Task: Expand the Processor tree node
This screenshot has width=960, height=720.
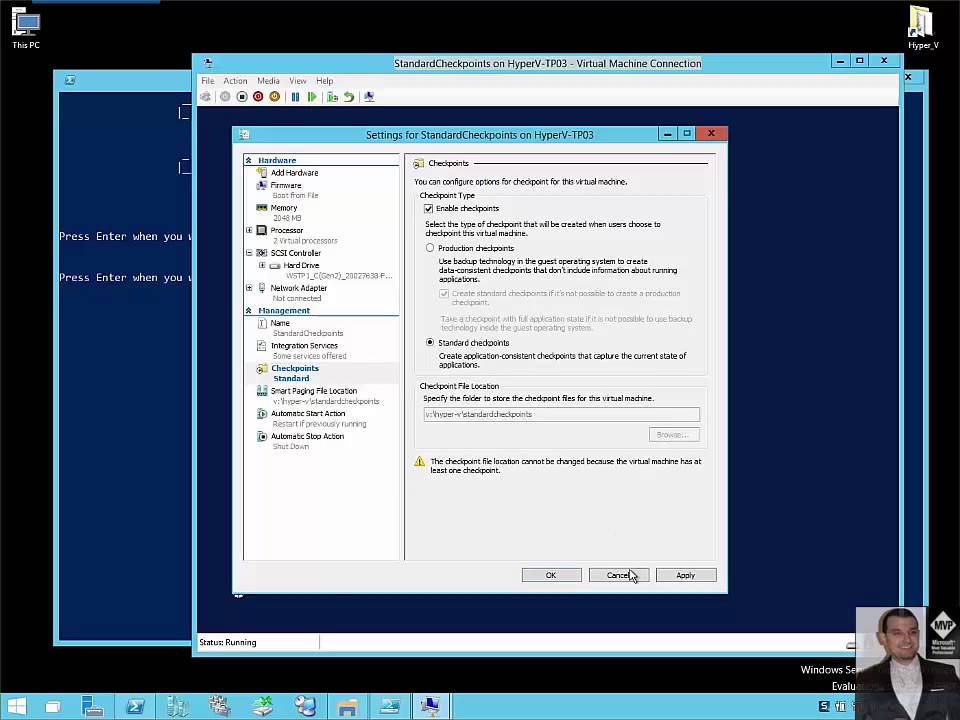Action: 249,230
